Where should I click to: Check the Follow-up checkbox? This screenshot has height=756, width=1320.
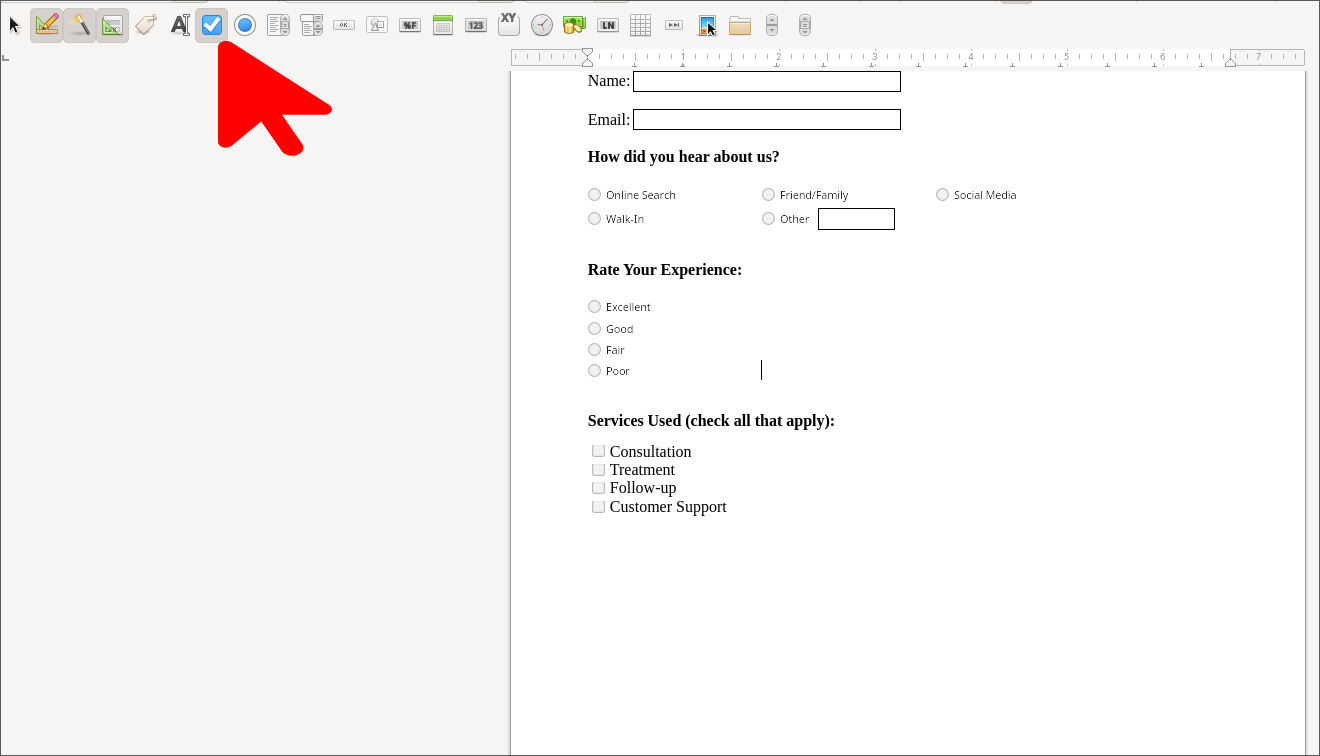599,488
